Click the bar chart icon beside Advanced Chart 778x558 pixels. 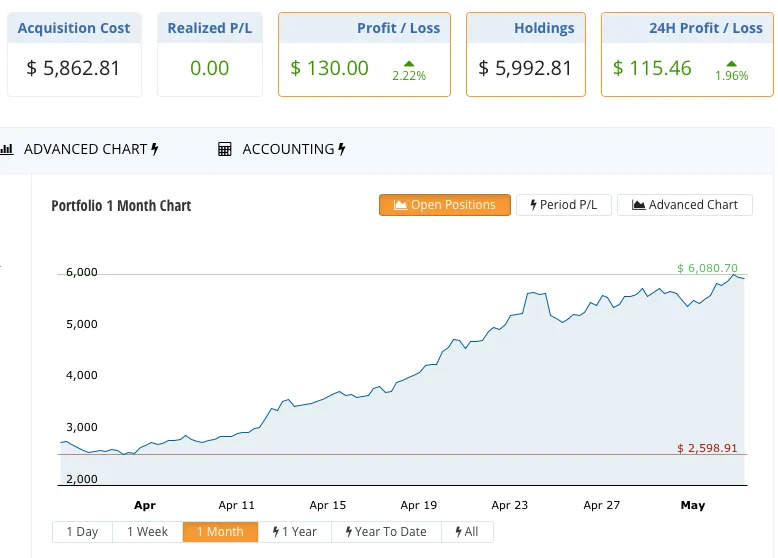point(6,149)
